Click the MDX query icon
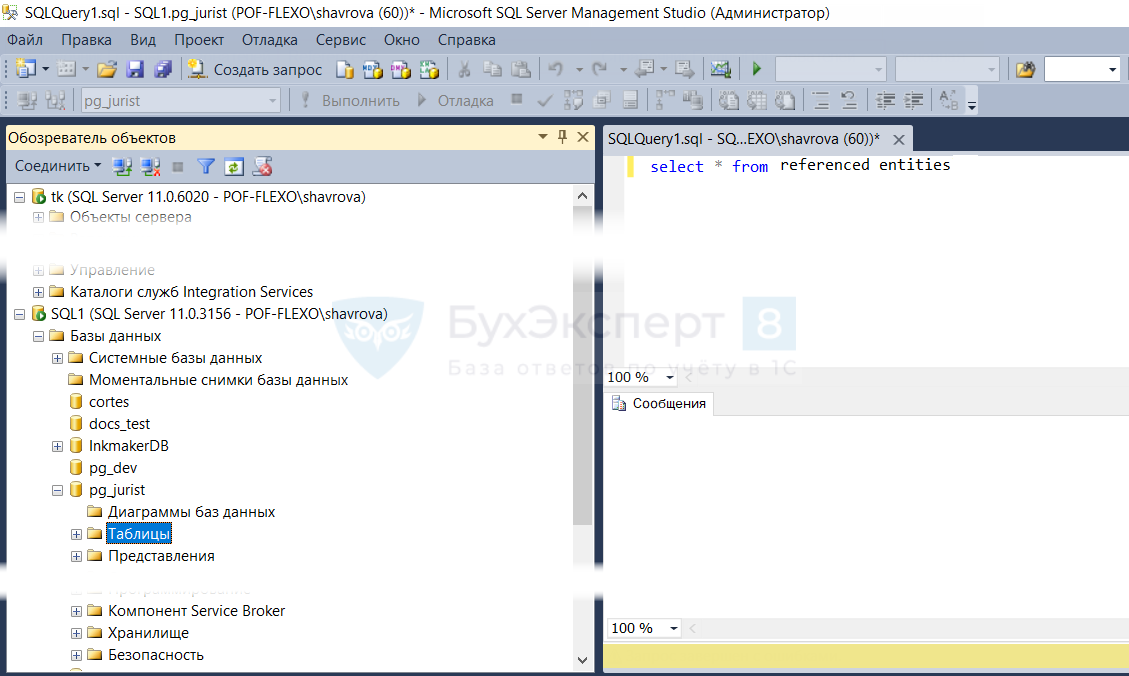 (x=373, y=69)
